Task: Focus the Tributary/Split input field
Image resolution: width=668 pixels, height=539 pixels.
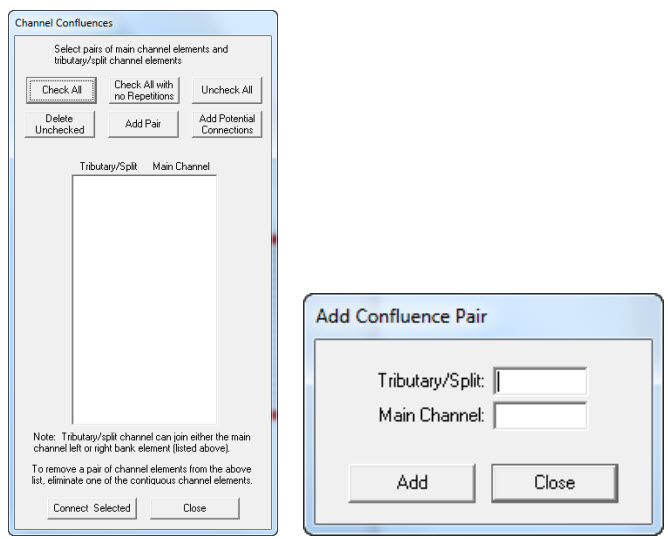Action: click(x=541, y=381)
